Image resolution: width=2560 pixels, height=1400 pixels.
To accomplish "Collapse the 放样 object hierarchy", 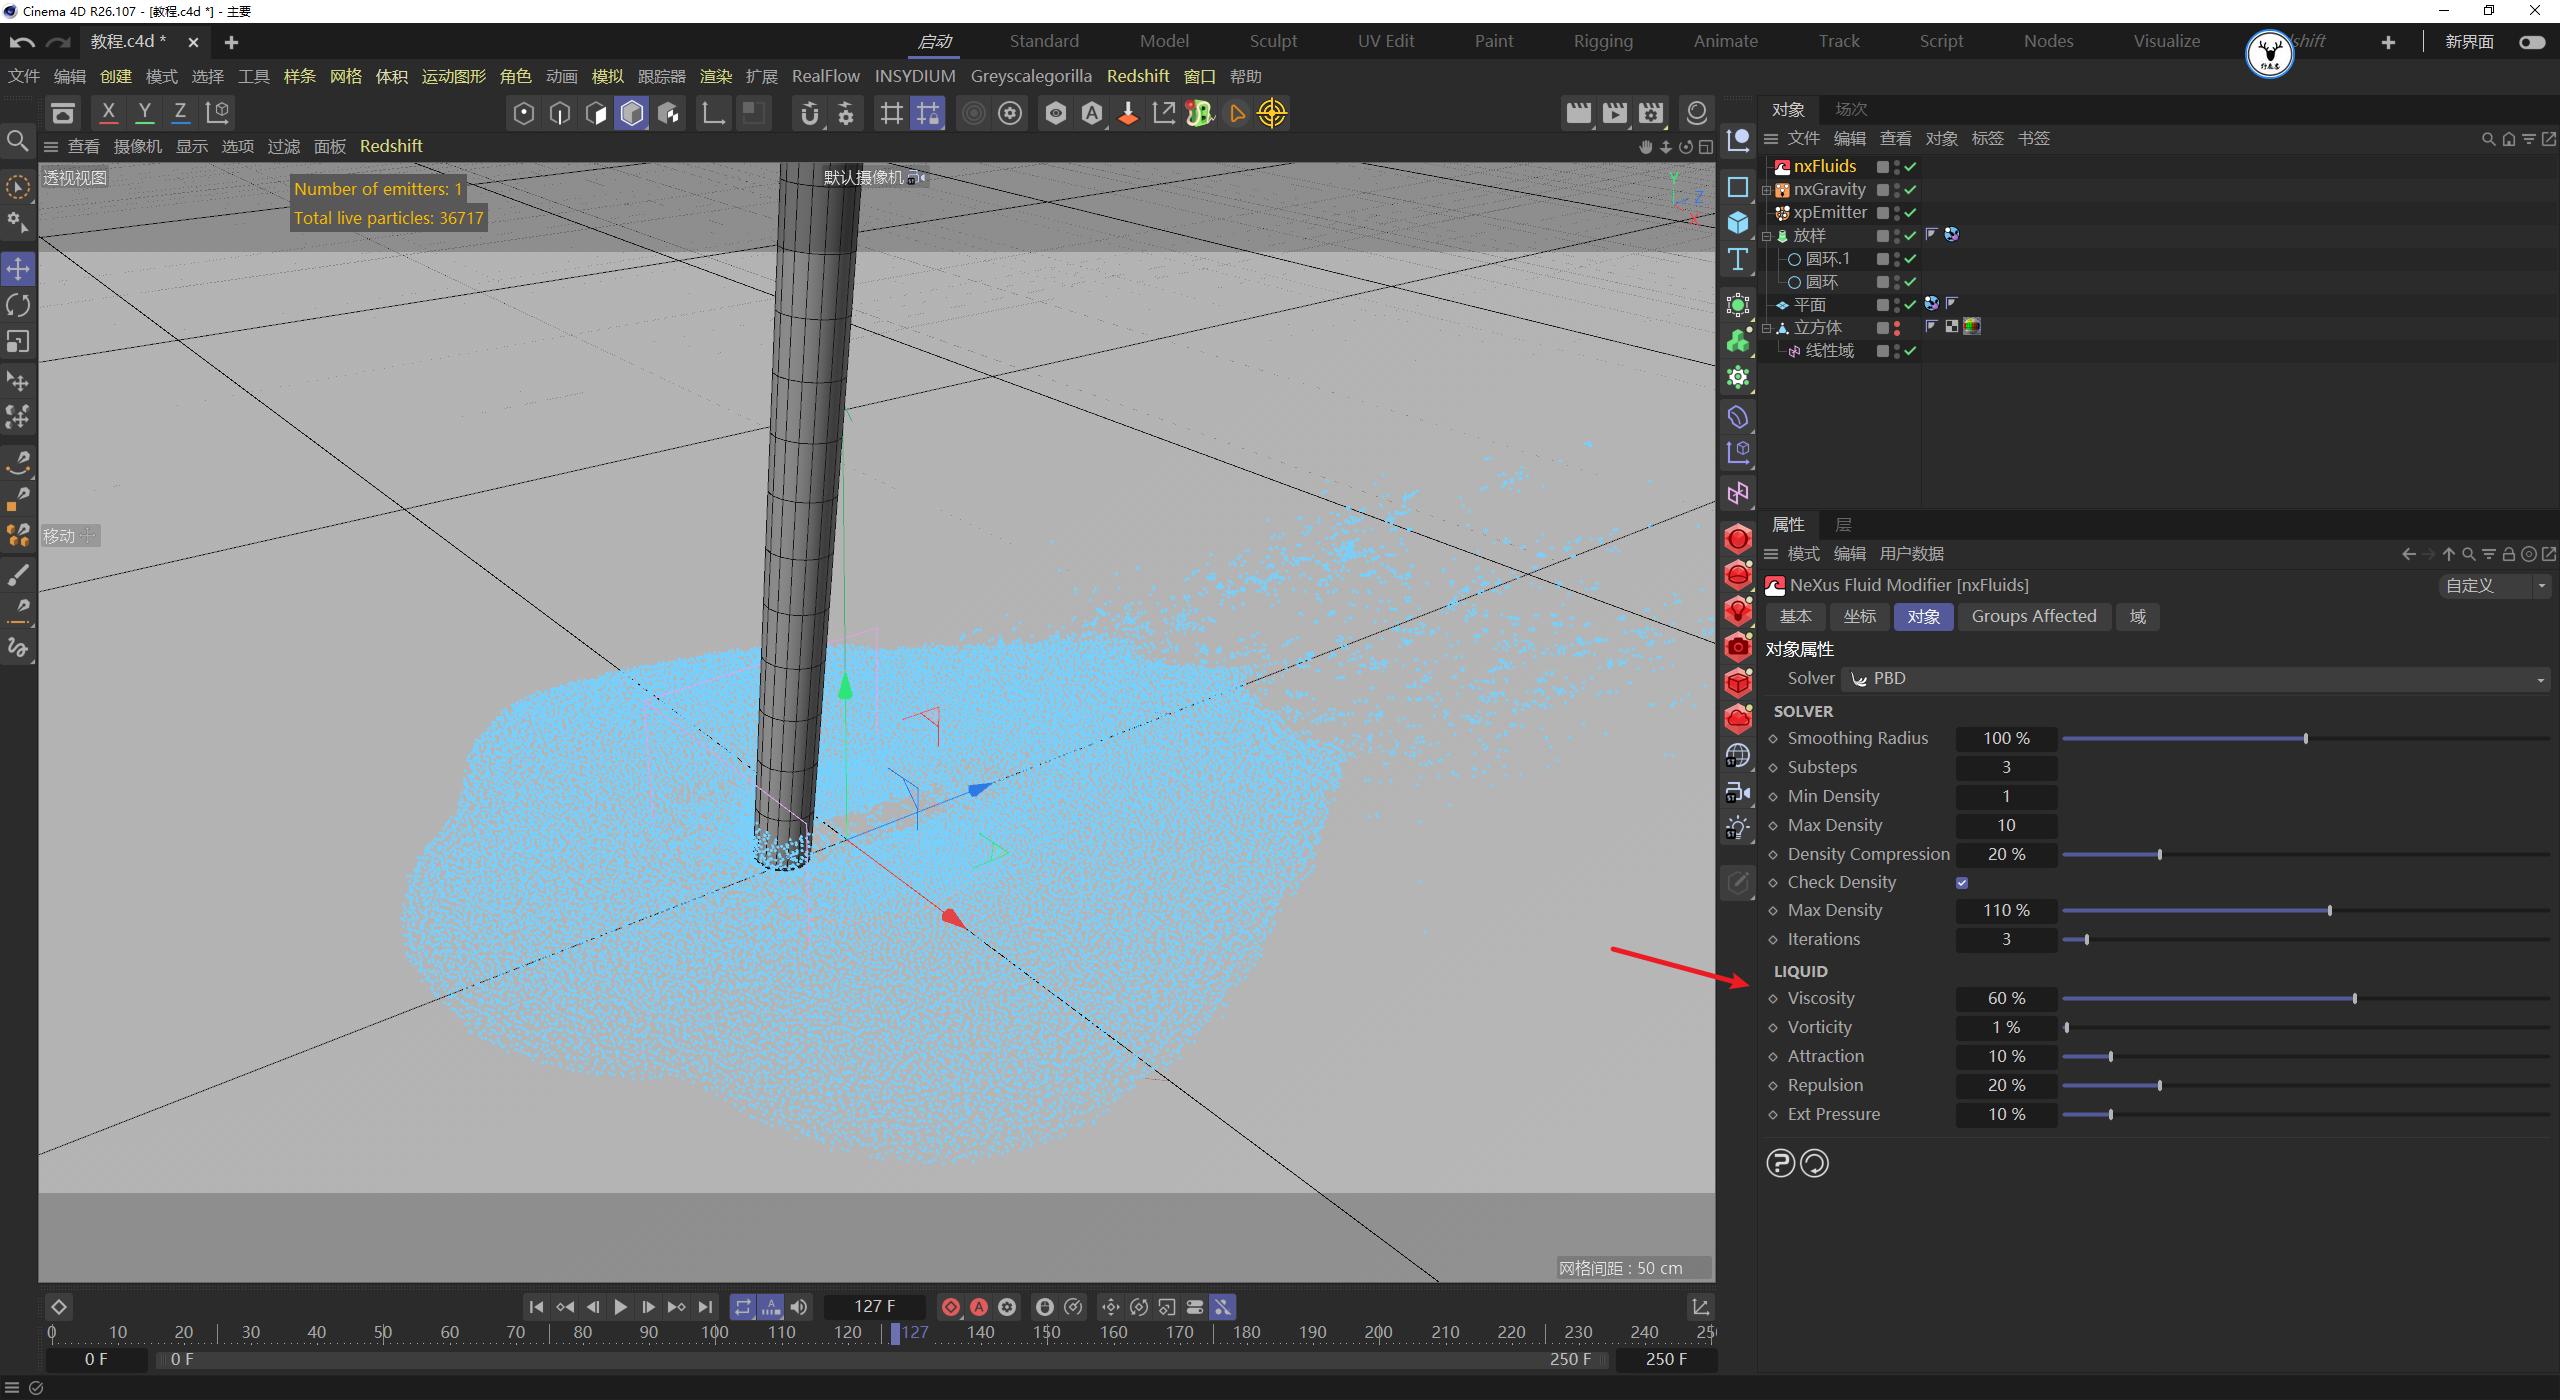I will point(1769,236).
